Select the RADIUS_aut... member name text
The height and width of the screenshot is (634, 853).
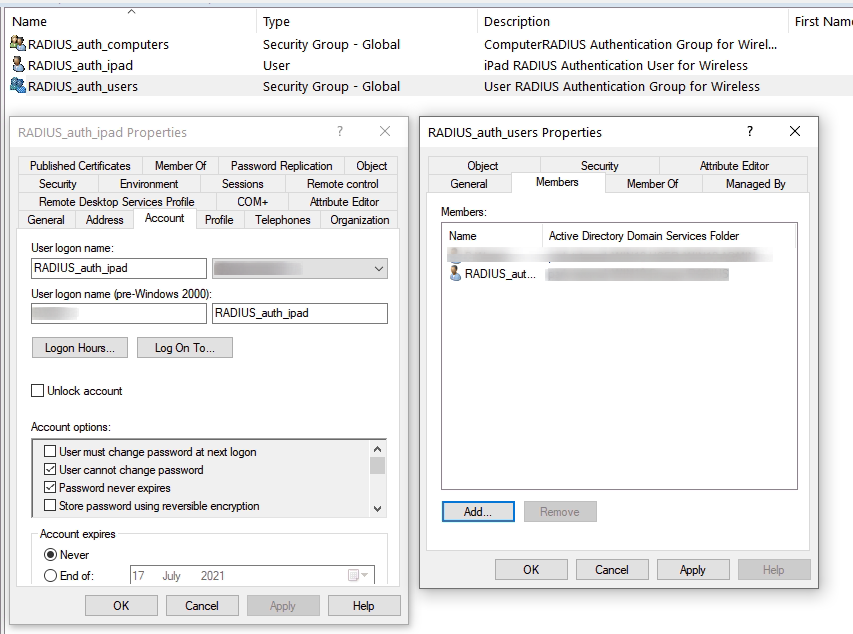(500, 274)
